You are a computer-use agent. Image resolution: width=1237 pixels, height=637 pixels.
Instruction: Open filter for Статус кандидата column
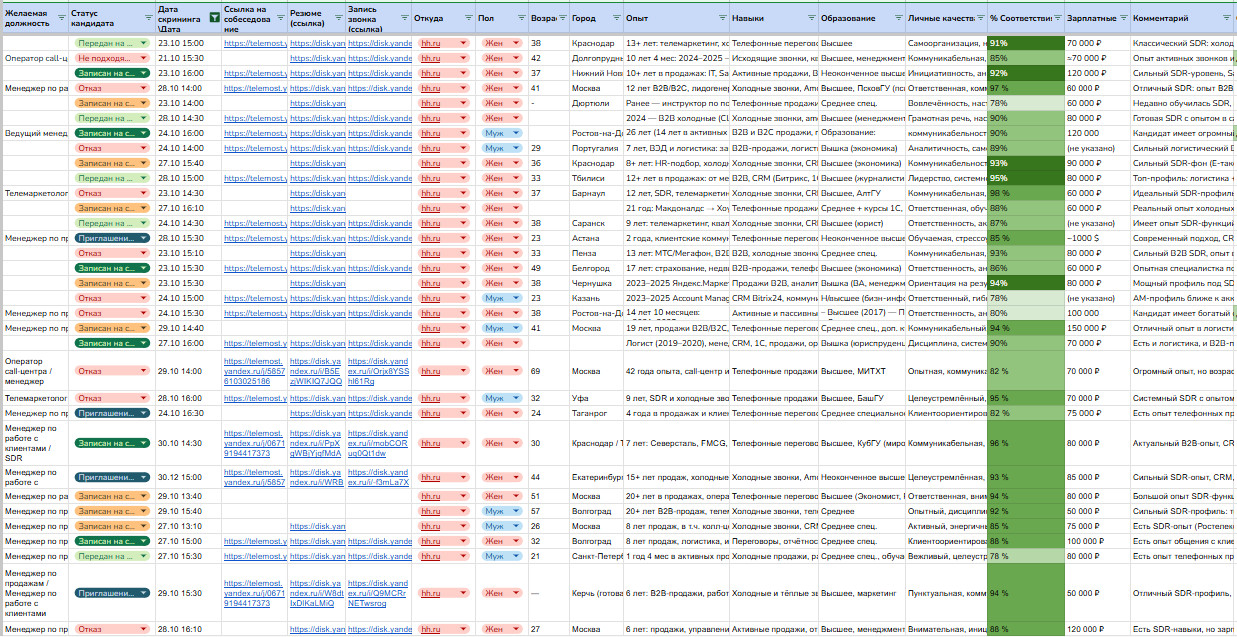click(147, 19)
